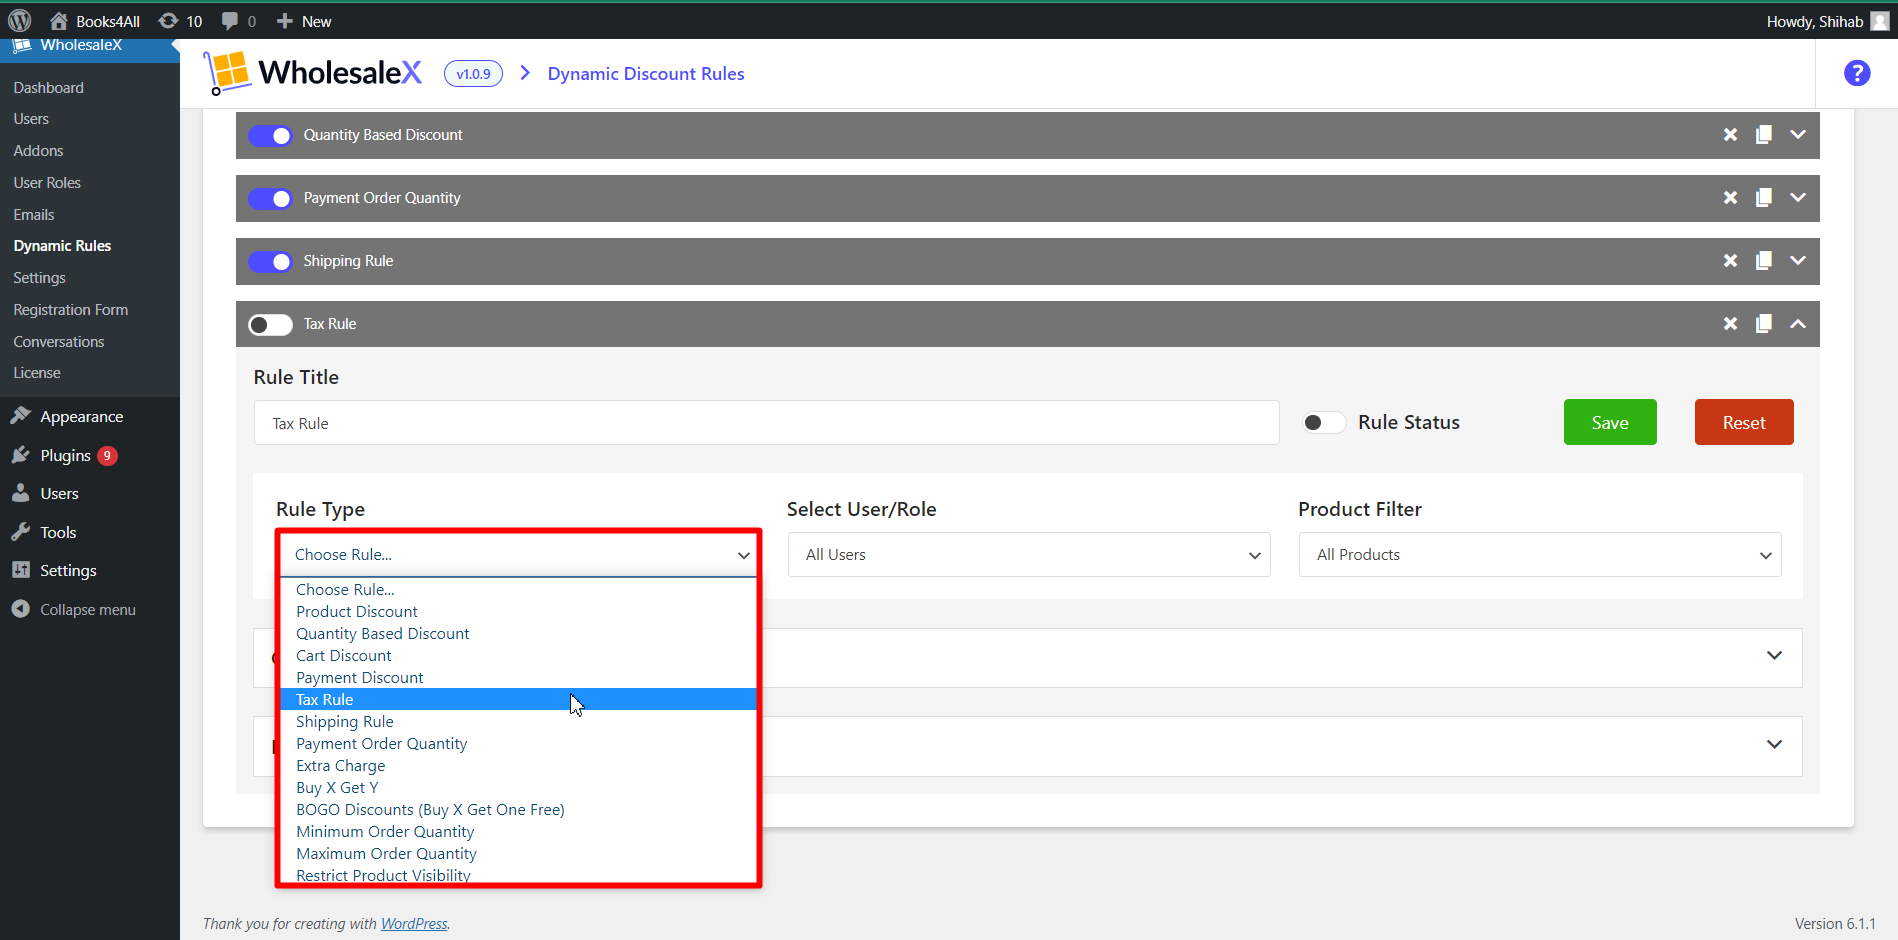Delete the Quantity Based Discount rule
The height and width of the screenshot is (940, 1898).
click(x=1730, y=135)
